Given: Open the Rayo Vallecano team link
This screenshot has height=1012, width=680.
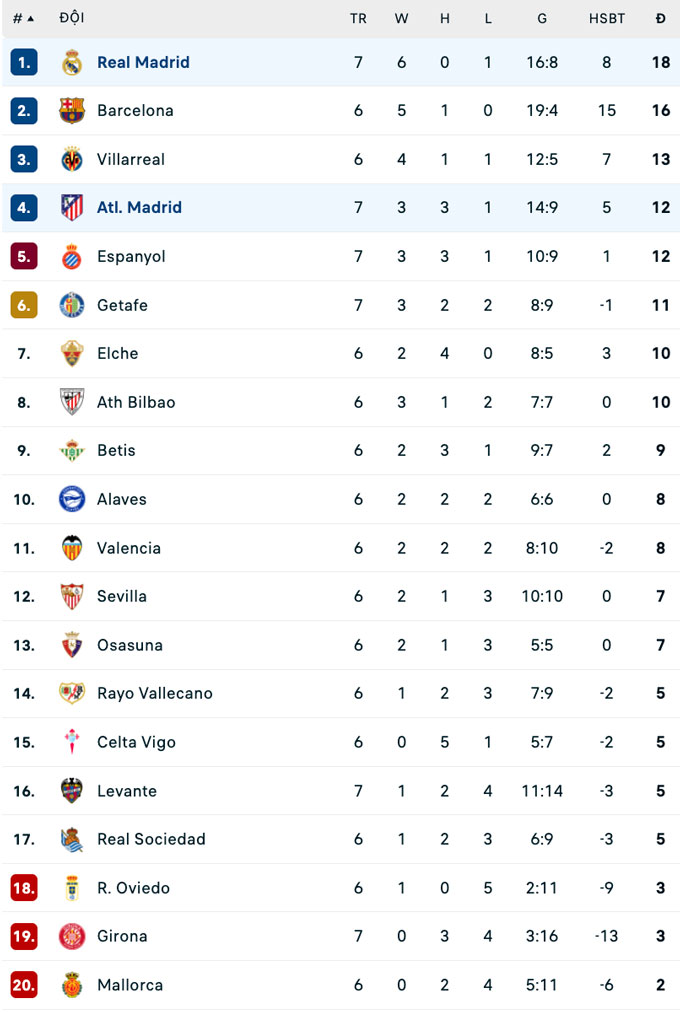Looking at the screenshot, I should pyautogui.click(x=155, y=693).
